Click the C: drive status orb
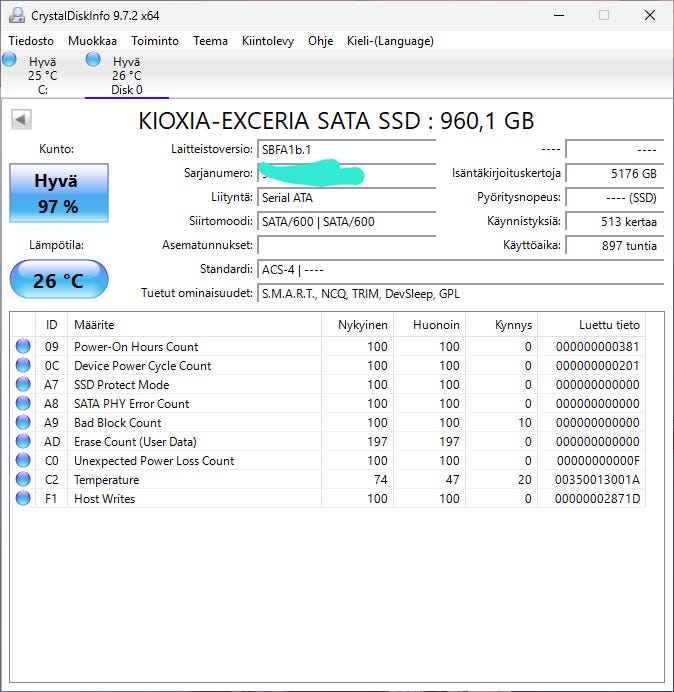 pos(9,59)
